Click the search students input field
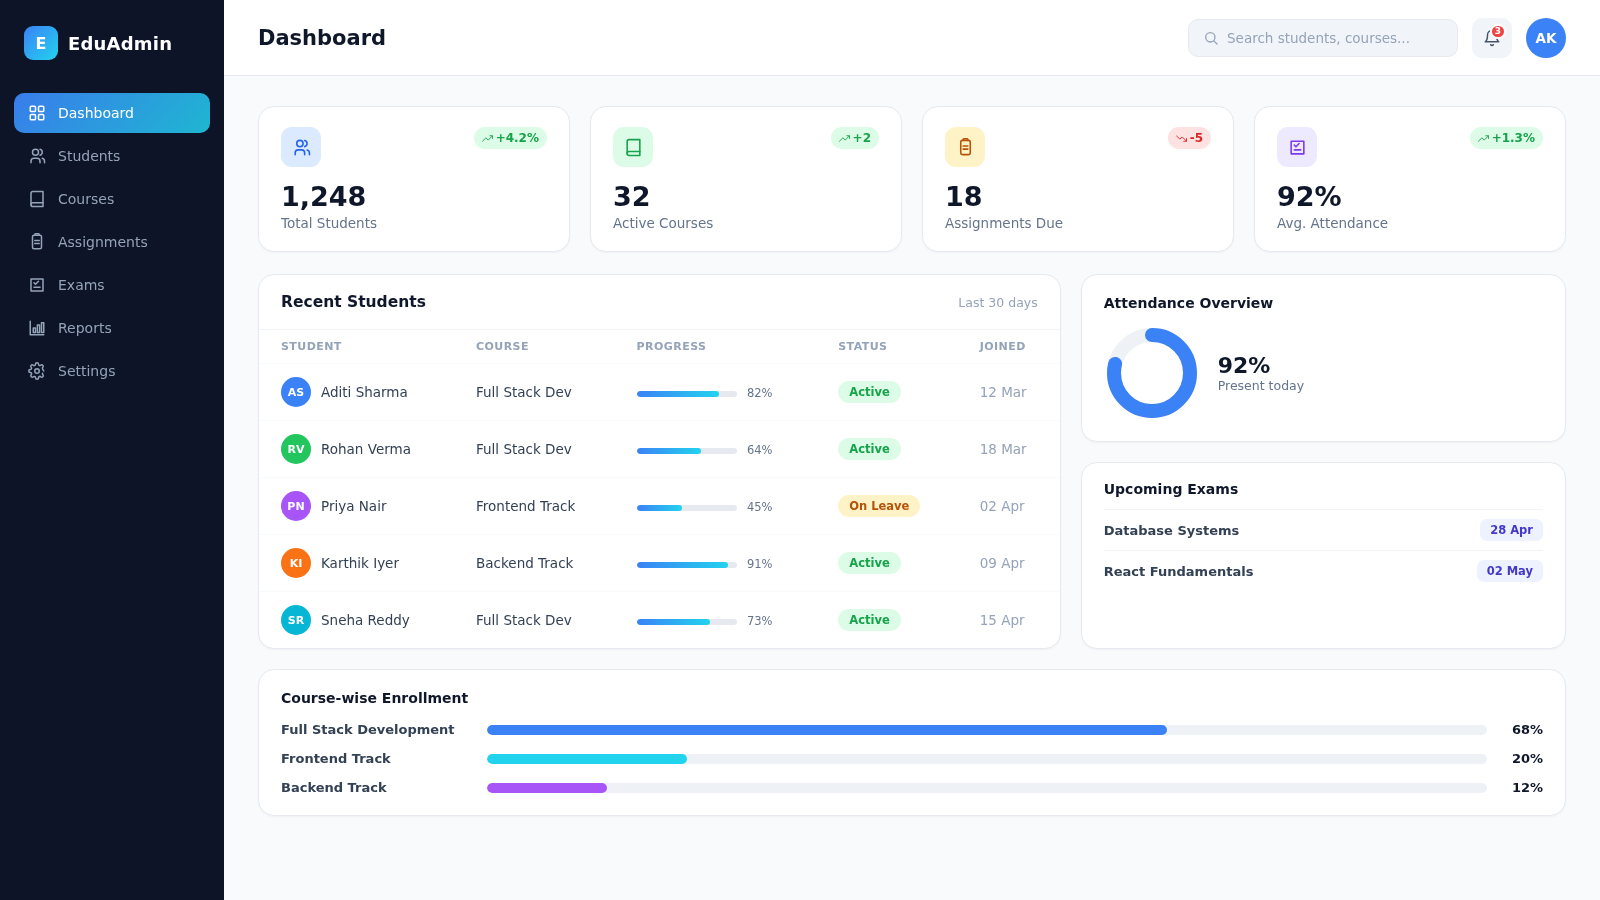Viewport: 1600px width, 900px height. pyautogui.click(x=1323, y=38)
